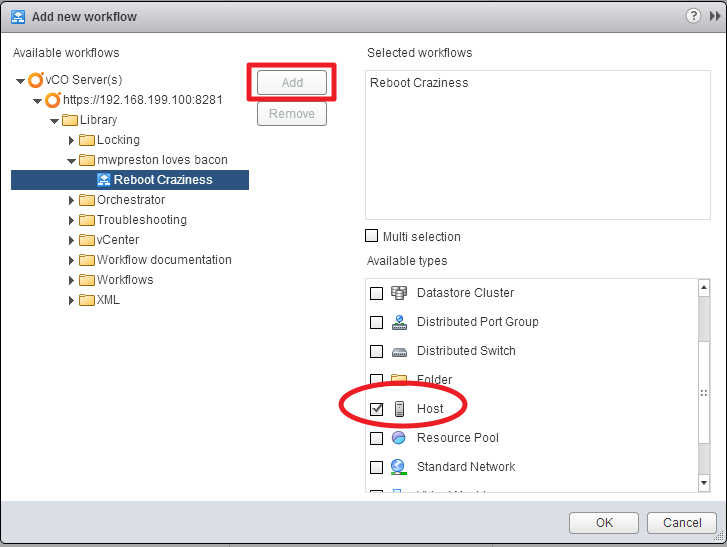The width and height of the screenshot is (727, 547).
Task: Click the Distributed Switch icon
Action: [x=399, y=352]
